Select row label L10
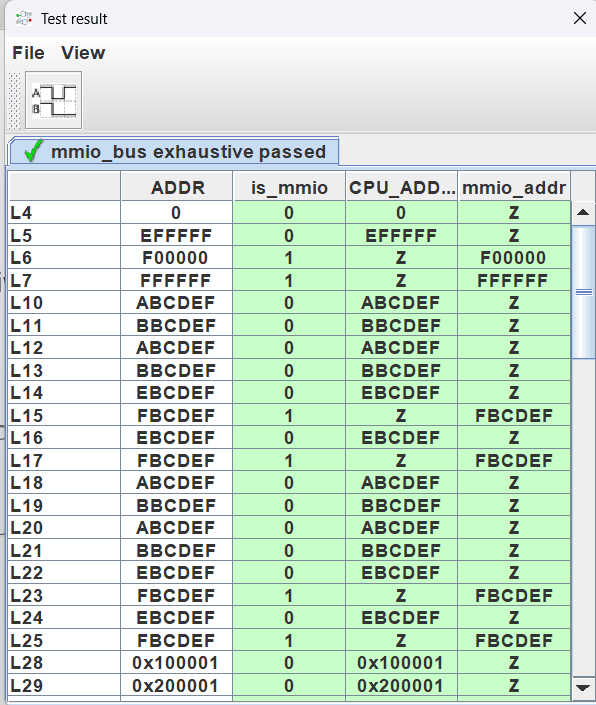The height and width of the screenshot is (705, 596). (x=64, y=302)
